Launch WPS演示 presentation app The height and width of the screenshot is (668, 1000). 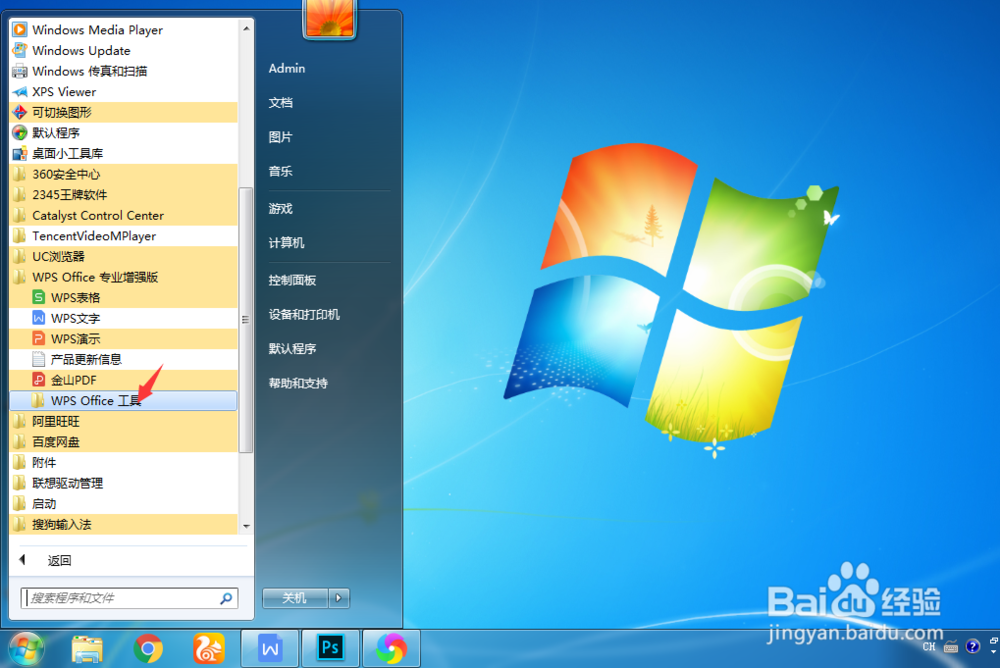[x=124, y=339]
